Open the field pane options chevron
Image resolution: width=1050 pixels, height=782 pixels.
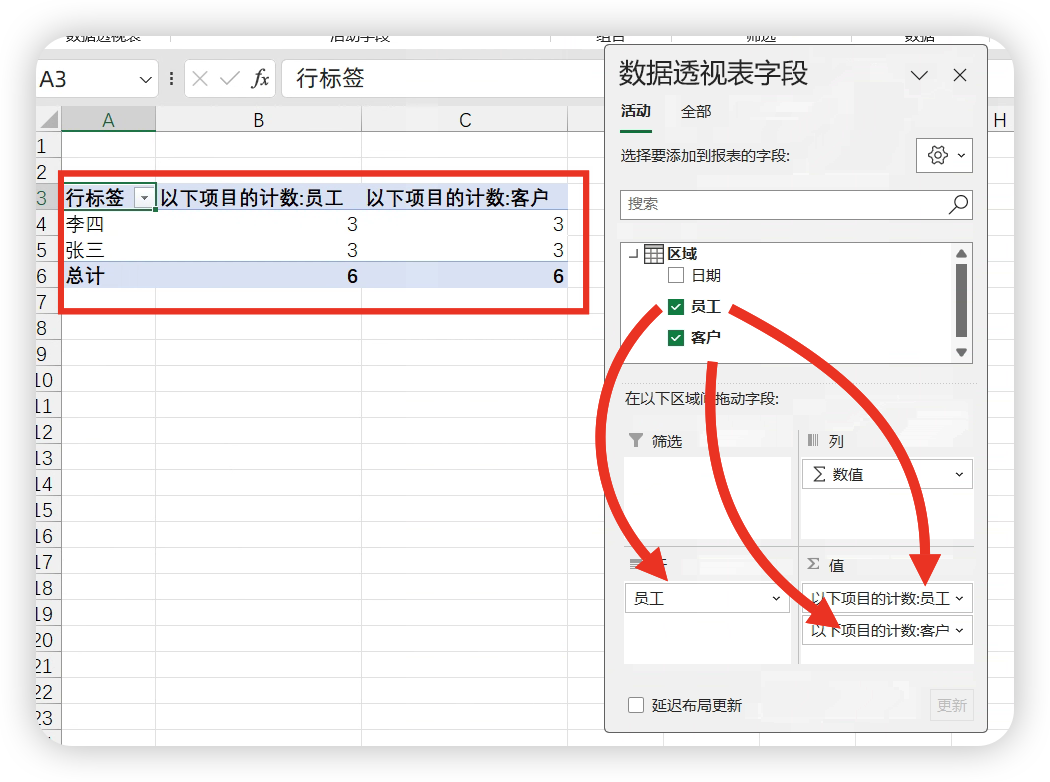point(919,75)
